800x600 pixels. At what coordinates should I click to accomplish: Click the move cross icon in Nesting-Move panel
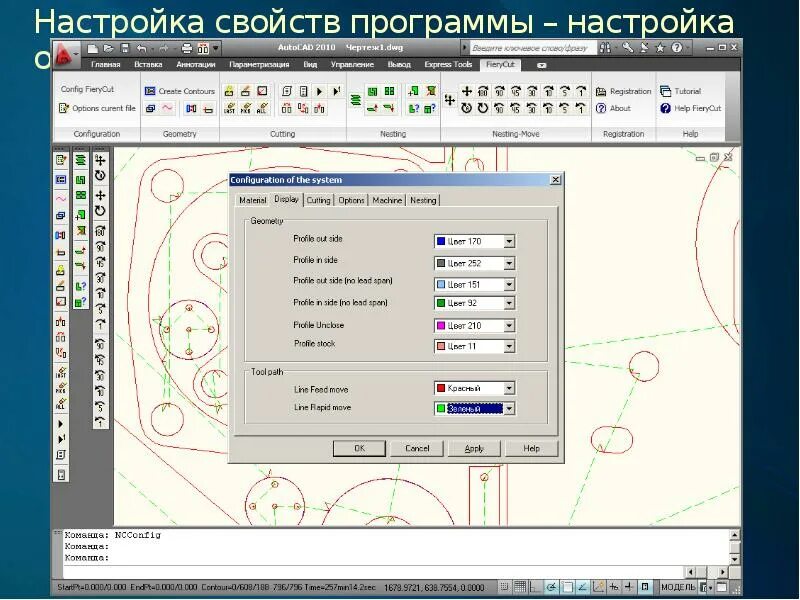(x=466, y=91)
